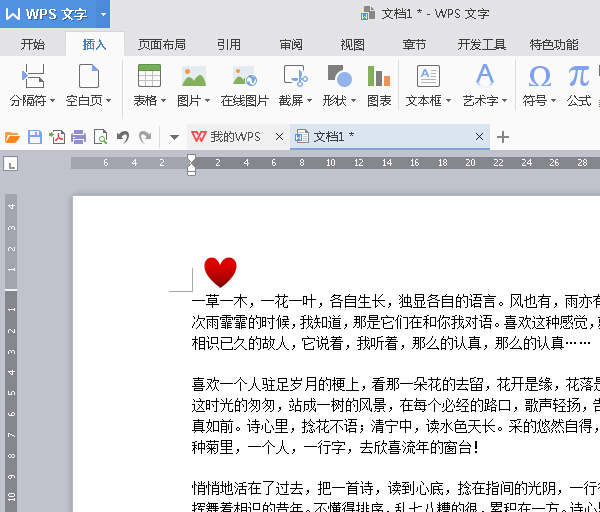Switch to the 页面布局 ribbon tab

pos(161,45)
